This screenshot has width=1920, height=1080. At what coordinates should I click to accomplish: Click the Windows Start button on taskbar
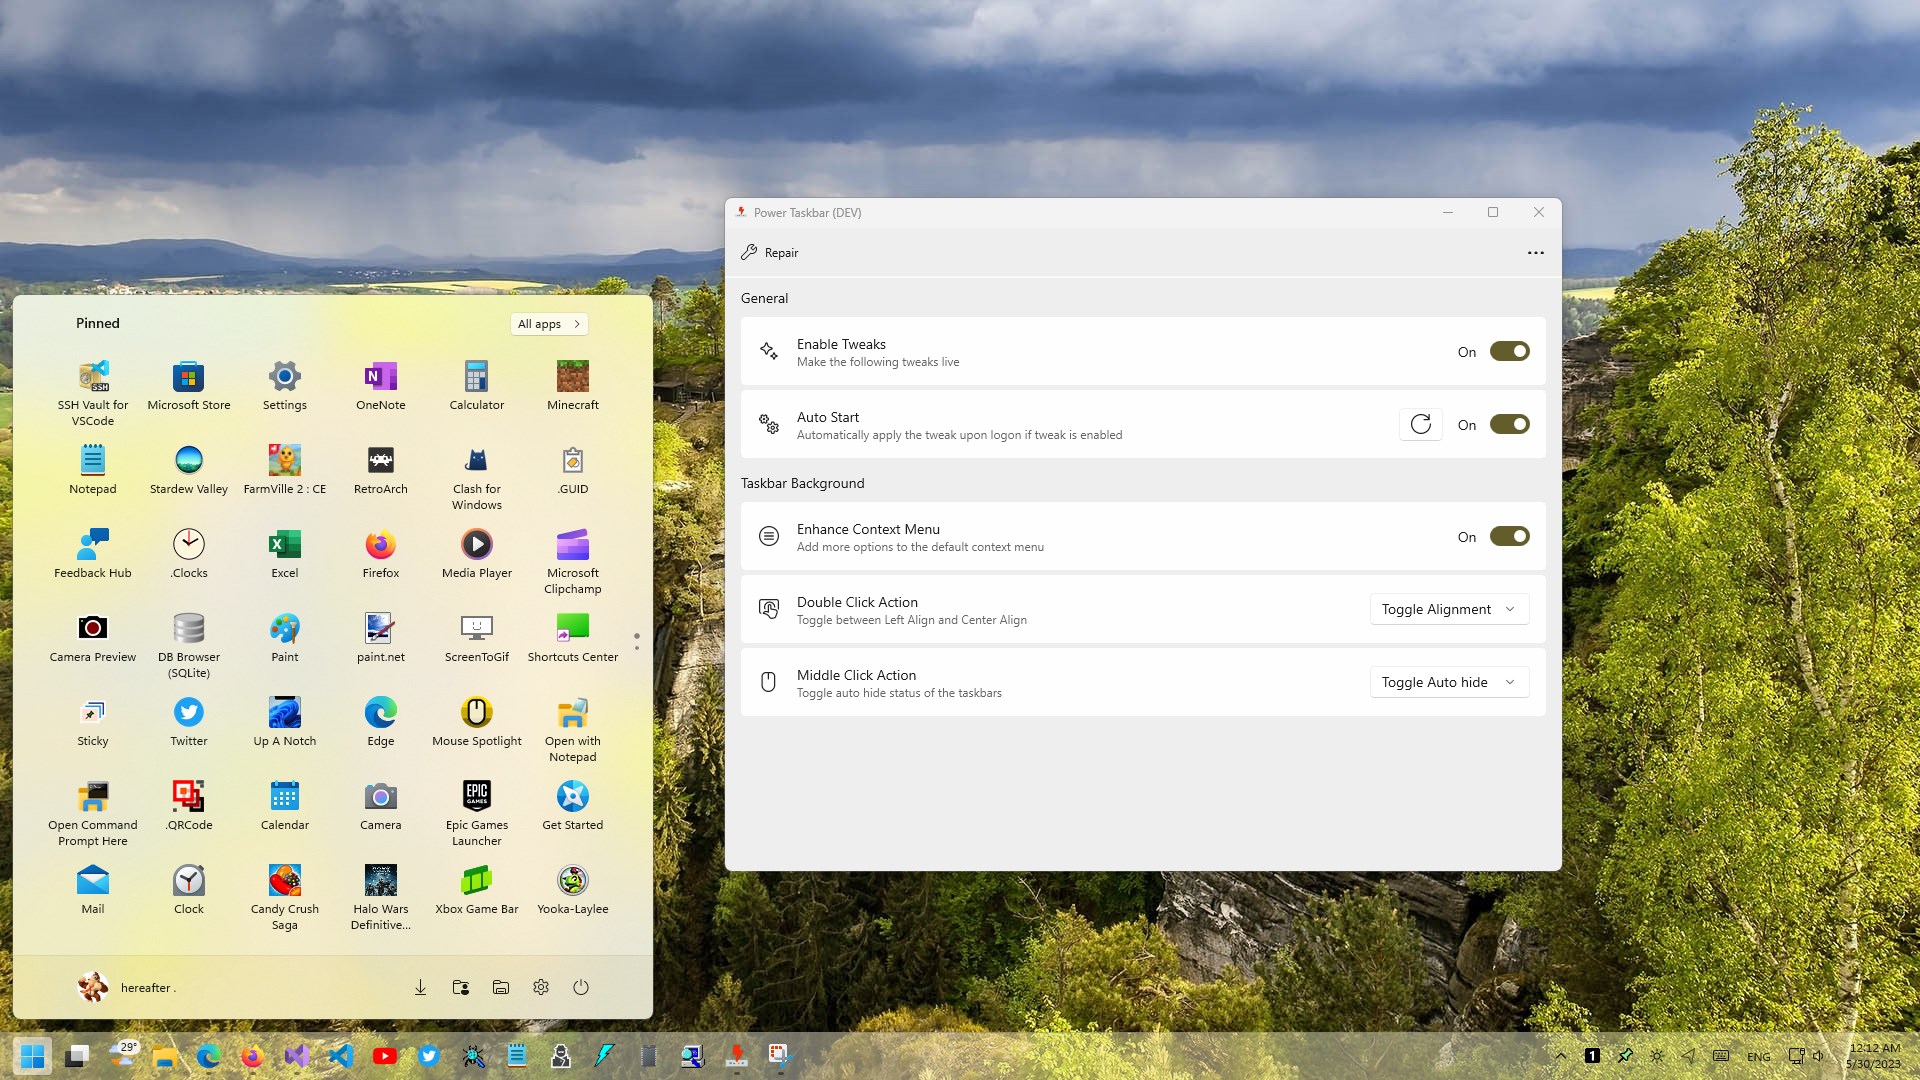tap(32, 1055)
